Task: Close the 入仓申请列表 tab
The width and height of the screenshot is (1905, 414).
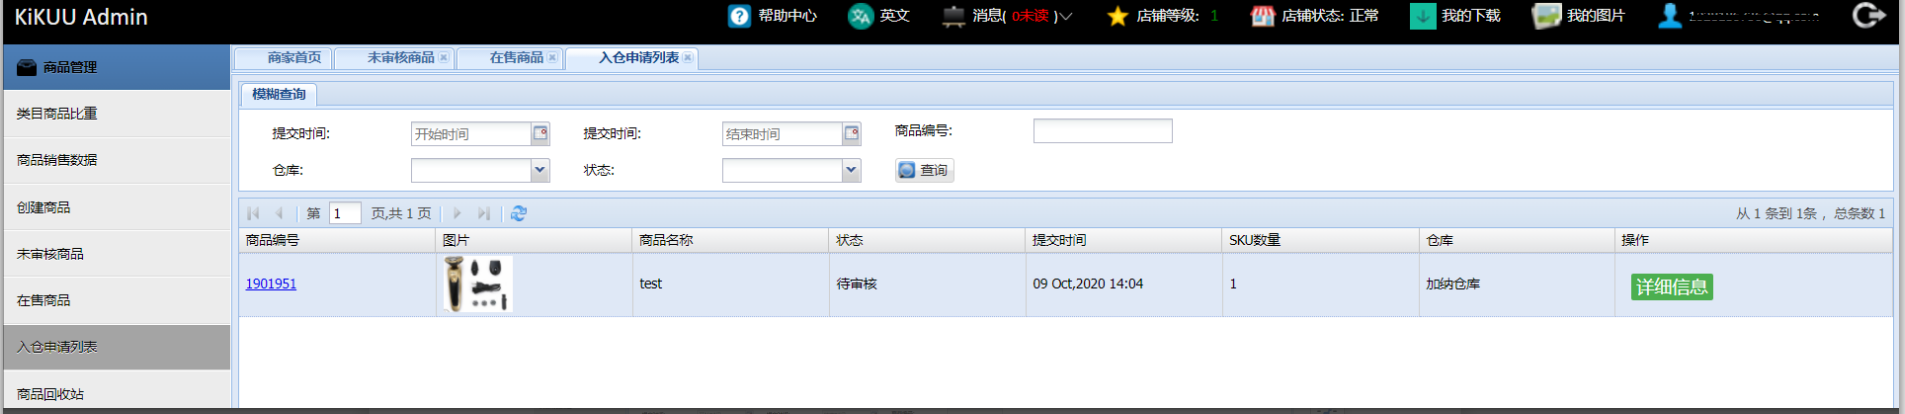Action: point(687,58)
